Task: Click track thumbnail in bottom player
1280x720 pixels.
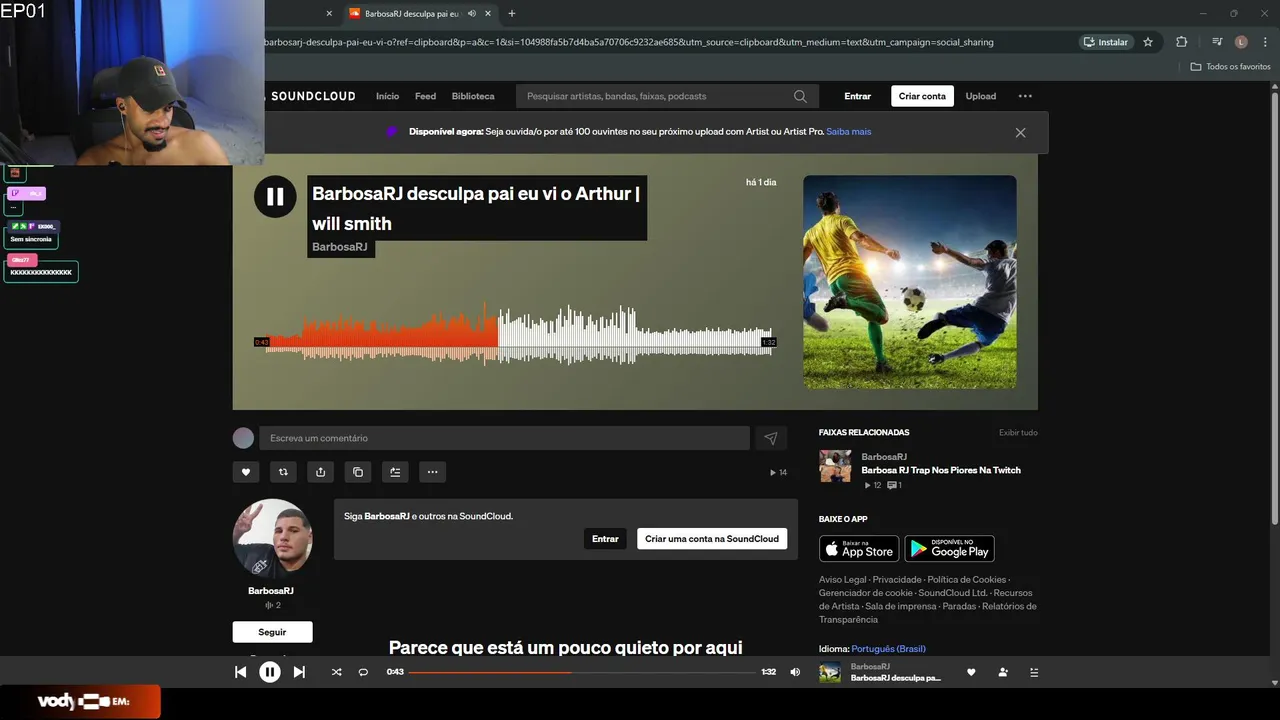Action: (x=830, y=672)
